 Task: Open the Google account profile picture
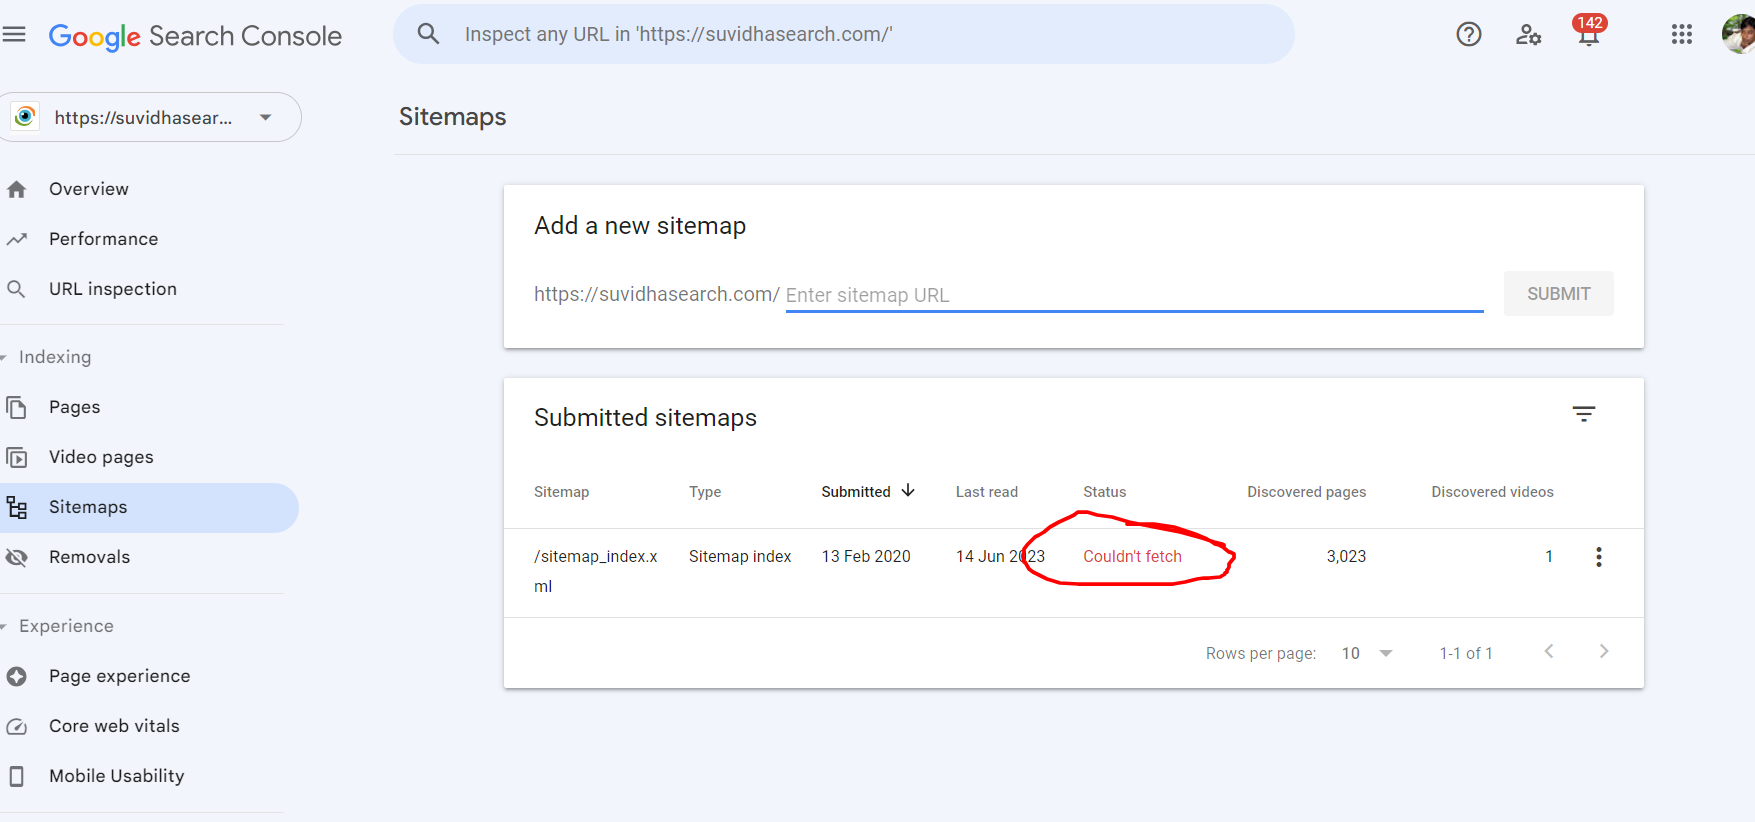point(1738,35)
